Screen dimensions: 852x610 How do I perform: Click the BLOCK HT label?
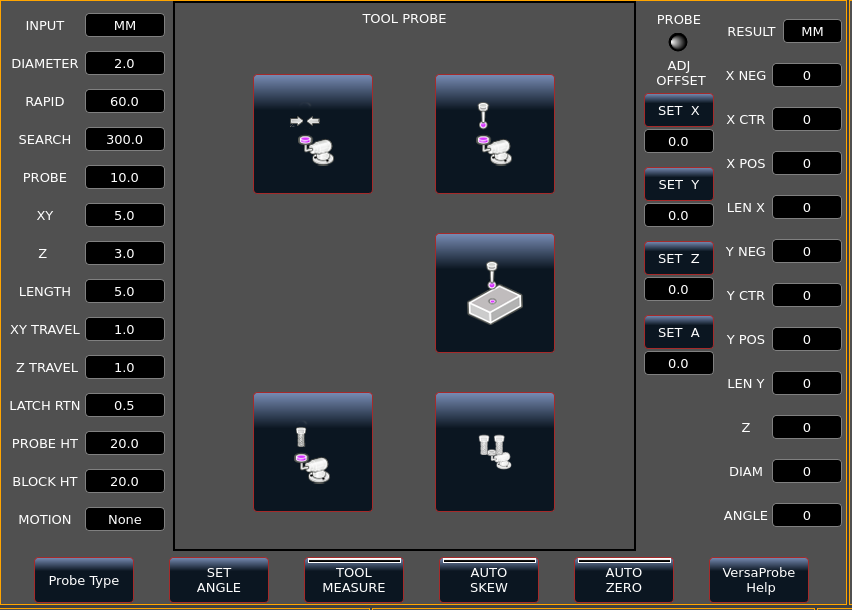coord(45,481)
